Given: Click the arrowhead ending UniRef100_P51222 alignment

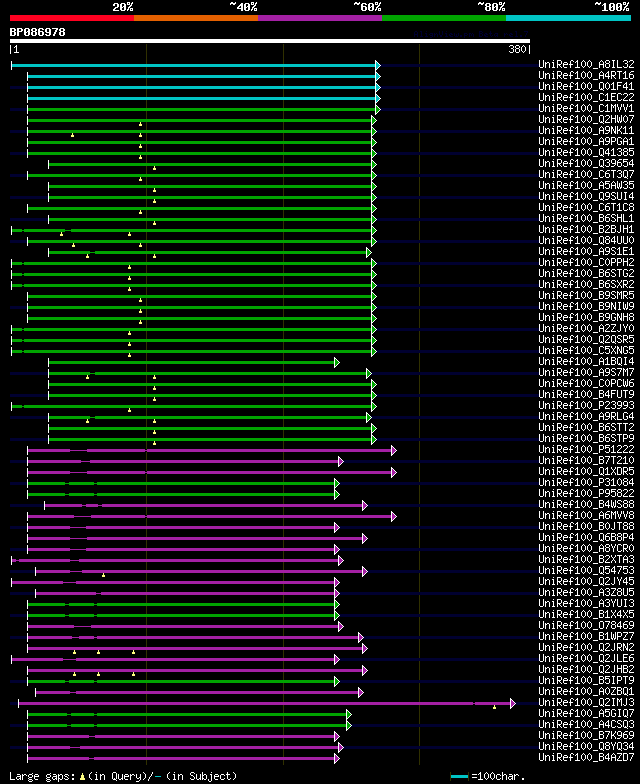Looking at the screenshot, I should tap(394, 450).
